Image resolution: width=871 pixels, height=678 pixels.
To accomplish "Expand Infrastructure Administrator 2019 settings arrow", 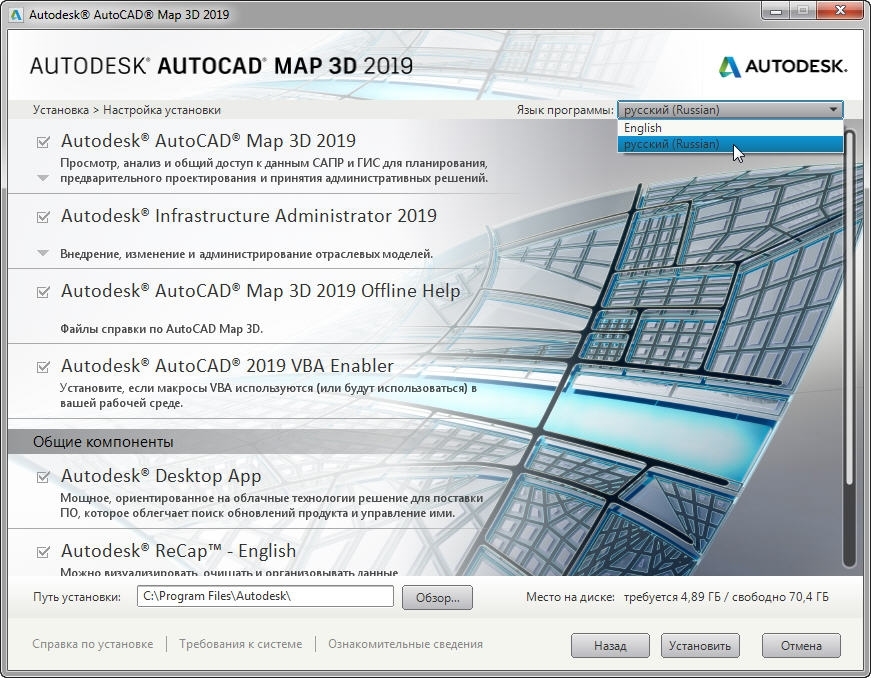I will coord(43,253).
